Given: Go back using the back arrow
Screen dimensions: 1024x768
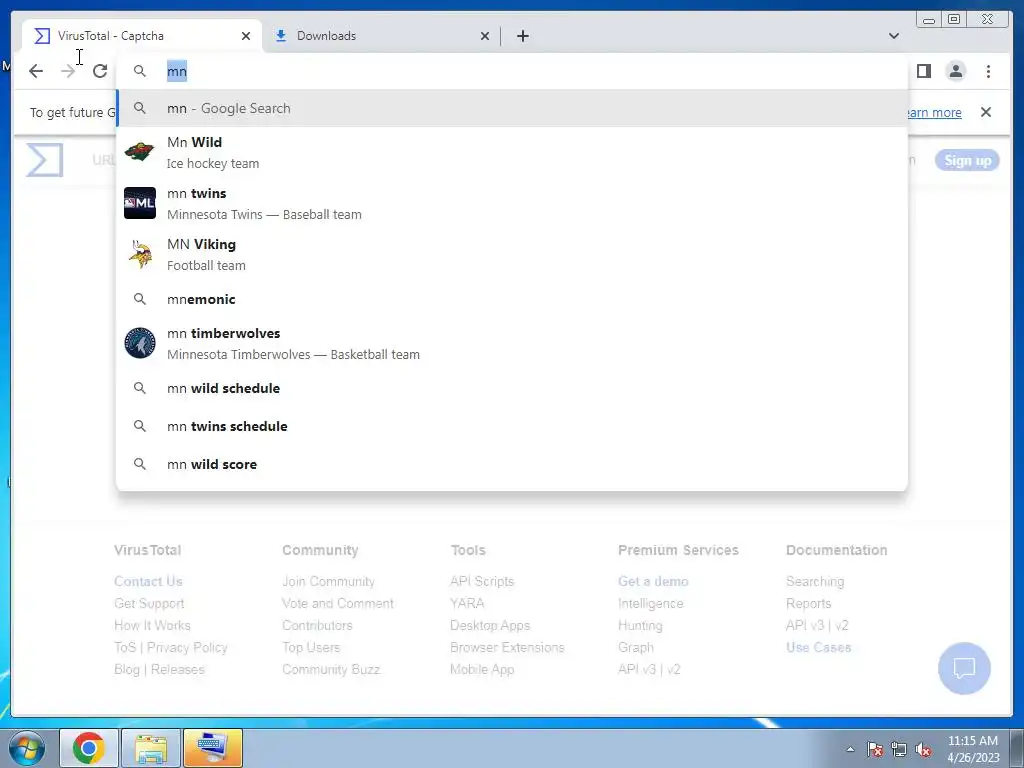Looking at the screenshot, I should click(x=36, y=71).
